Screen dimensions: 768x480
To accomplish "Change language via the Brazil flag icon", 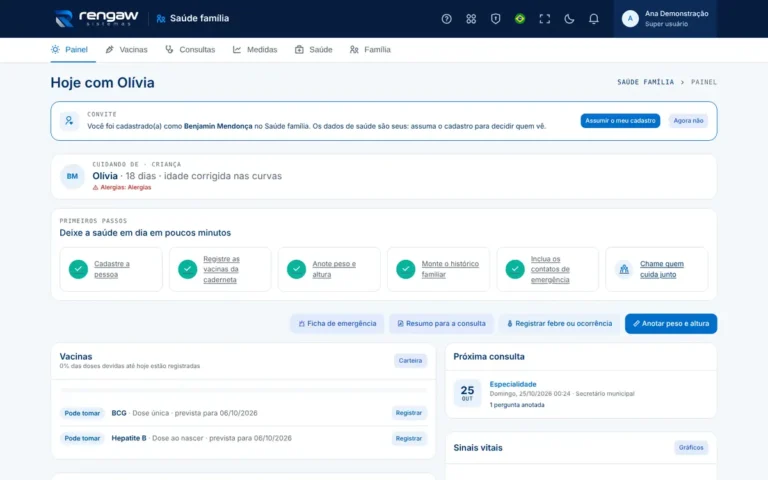I will (x=520, y=19).
